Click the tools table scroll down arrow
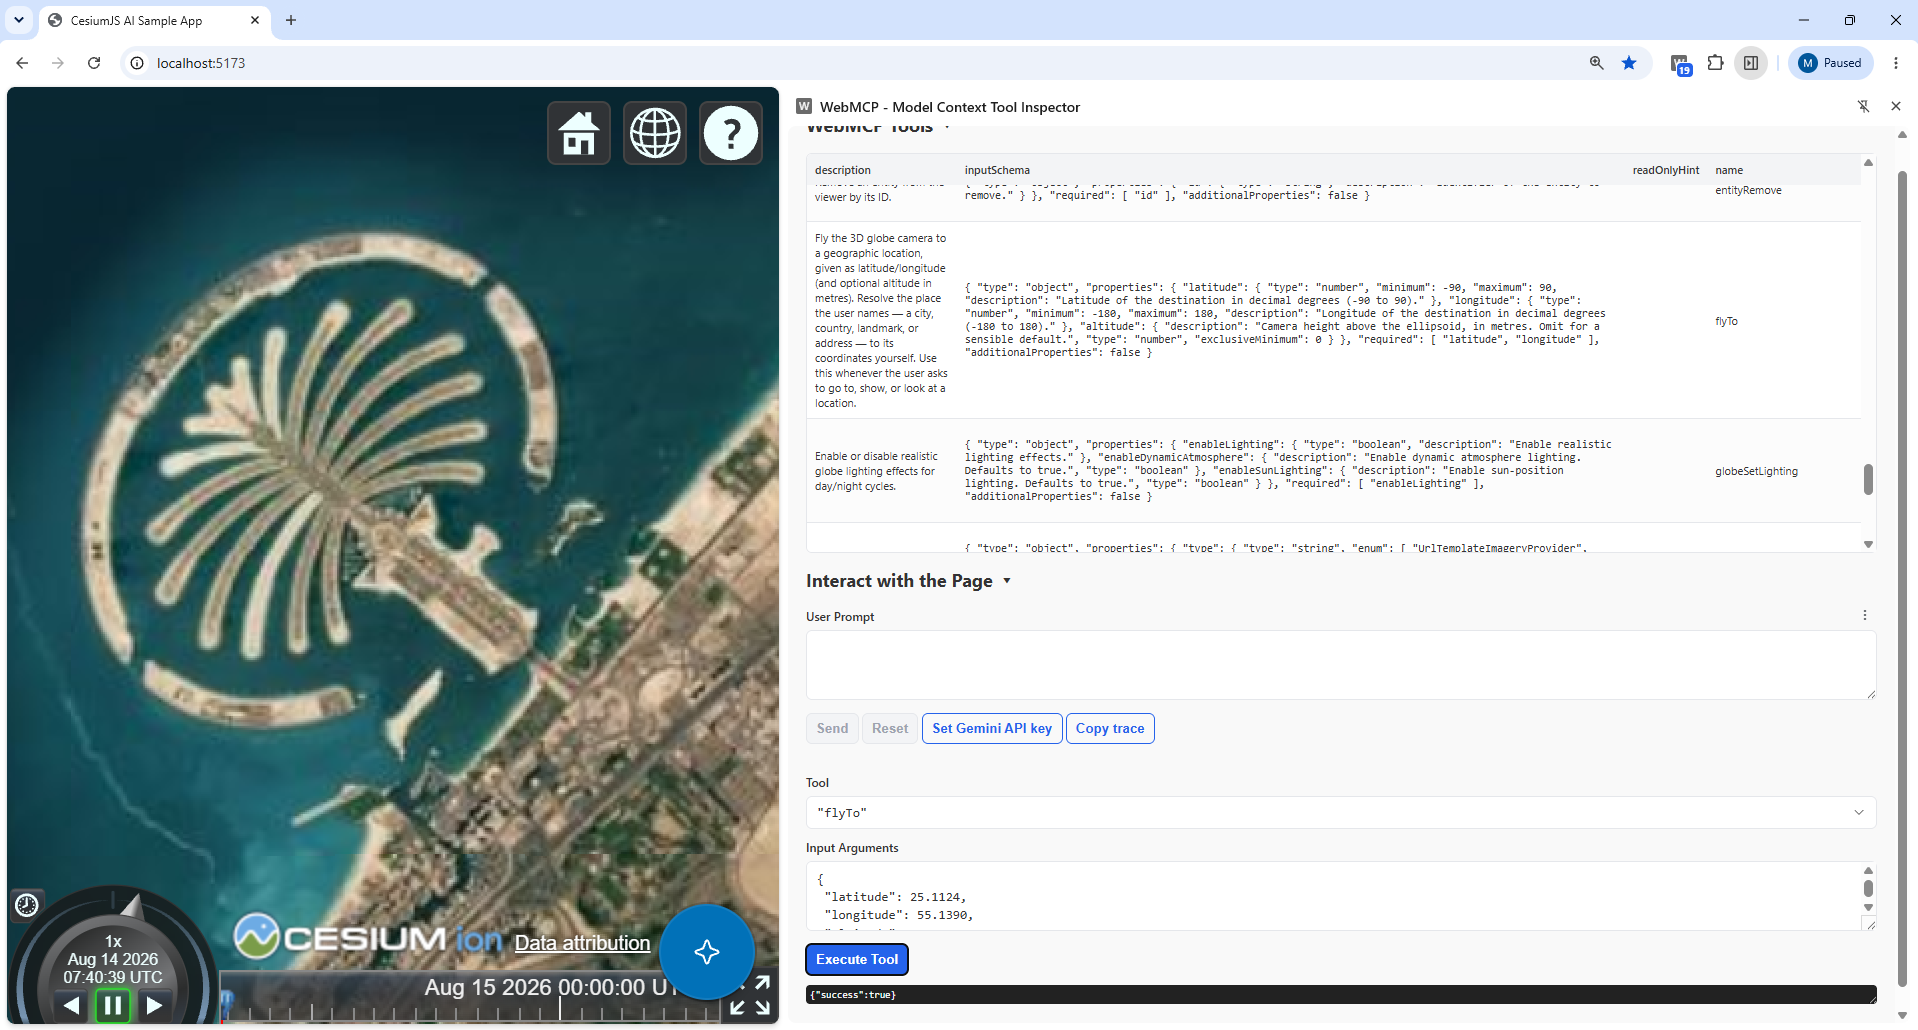Viewport: 1918px width, 1030px height. (x=1868, y=544)
